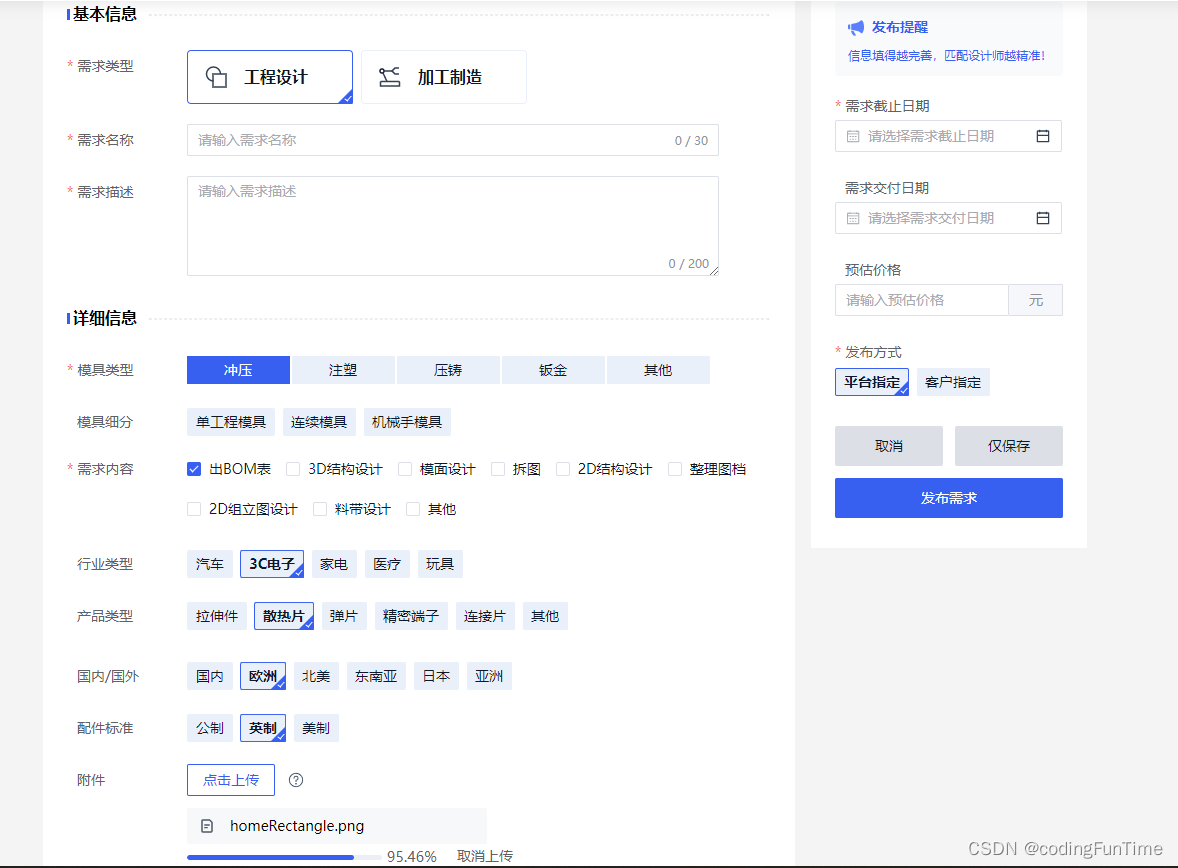1178x868 pixels.
Task: Click the help question mark icon beside 点击上传
Action: [296, 780]
